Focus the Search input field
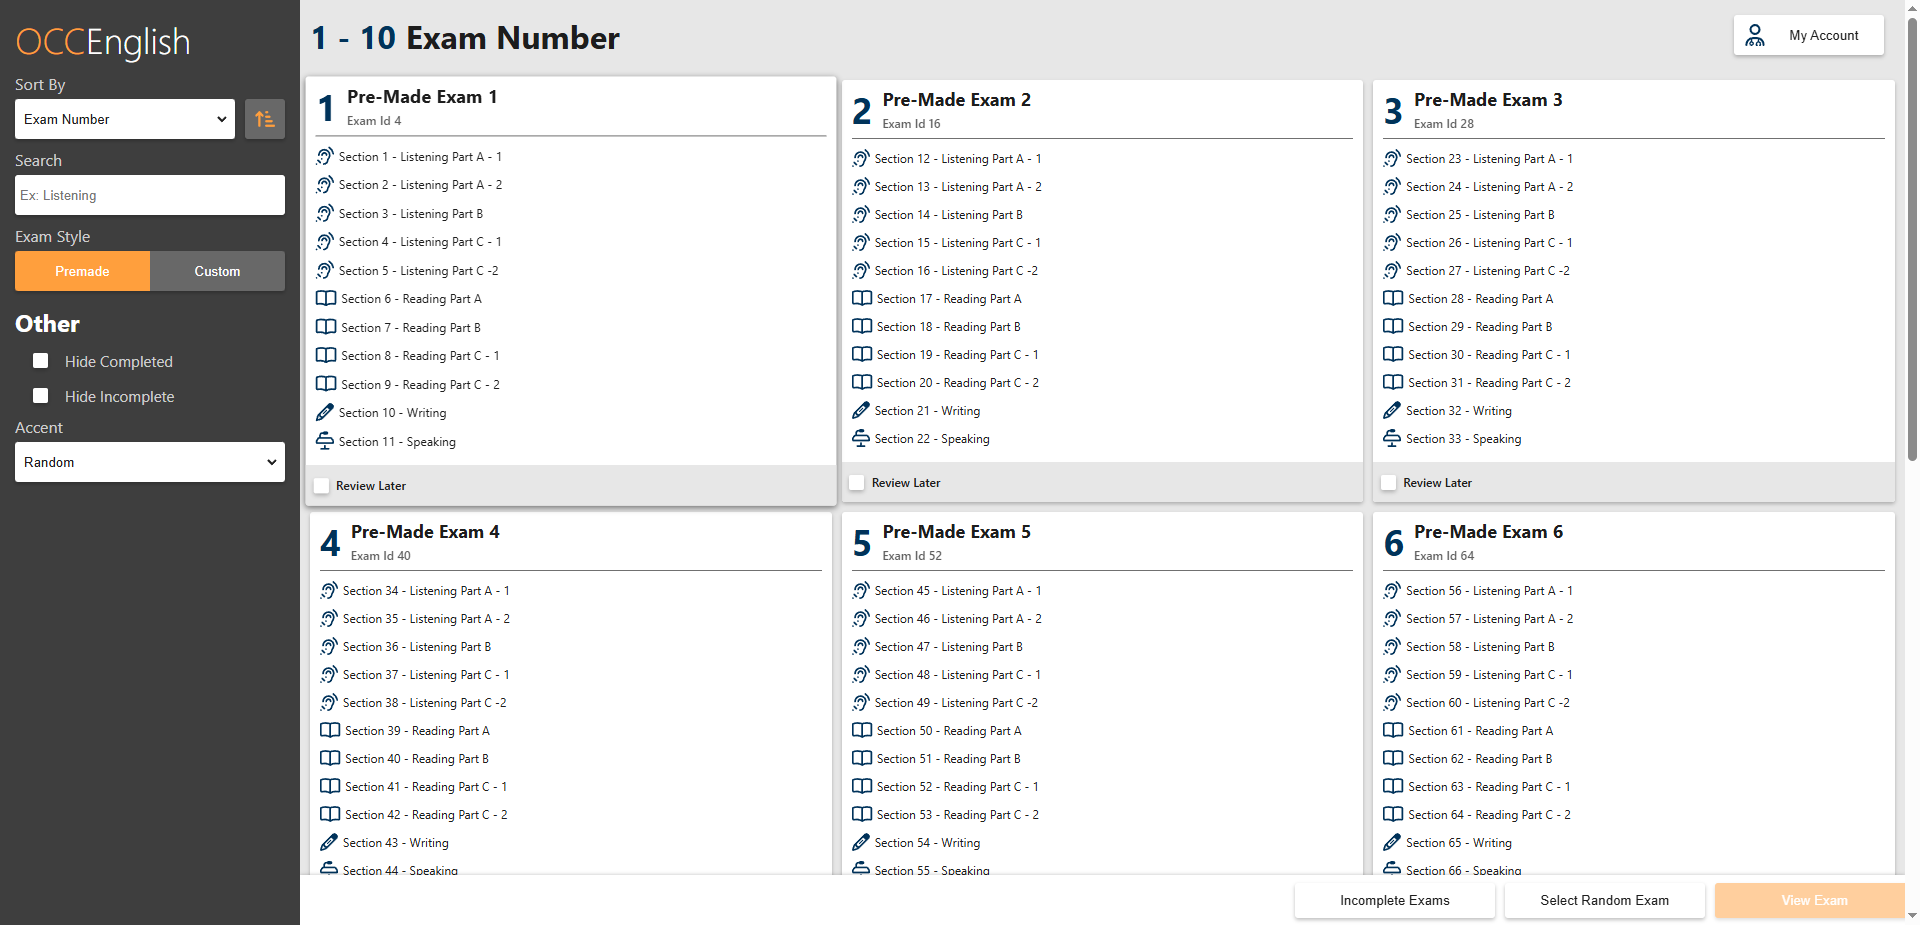Viewport: 1920px width, 925px height. [150, 195]
